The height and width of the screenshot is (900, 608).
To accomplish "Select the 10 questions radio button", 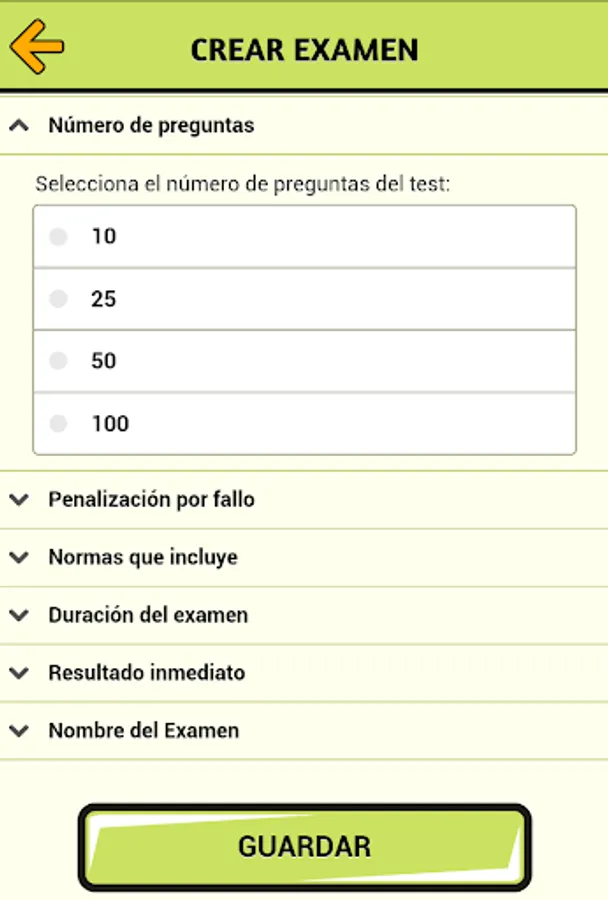I will (x=59, y=237).
